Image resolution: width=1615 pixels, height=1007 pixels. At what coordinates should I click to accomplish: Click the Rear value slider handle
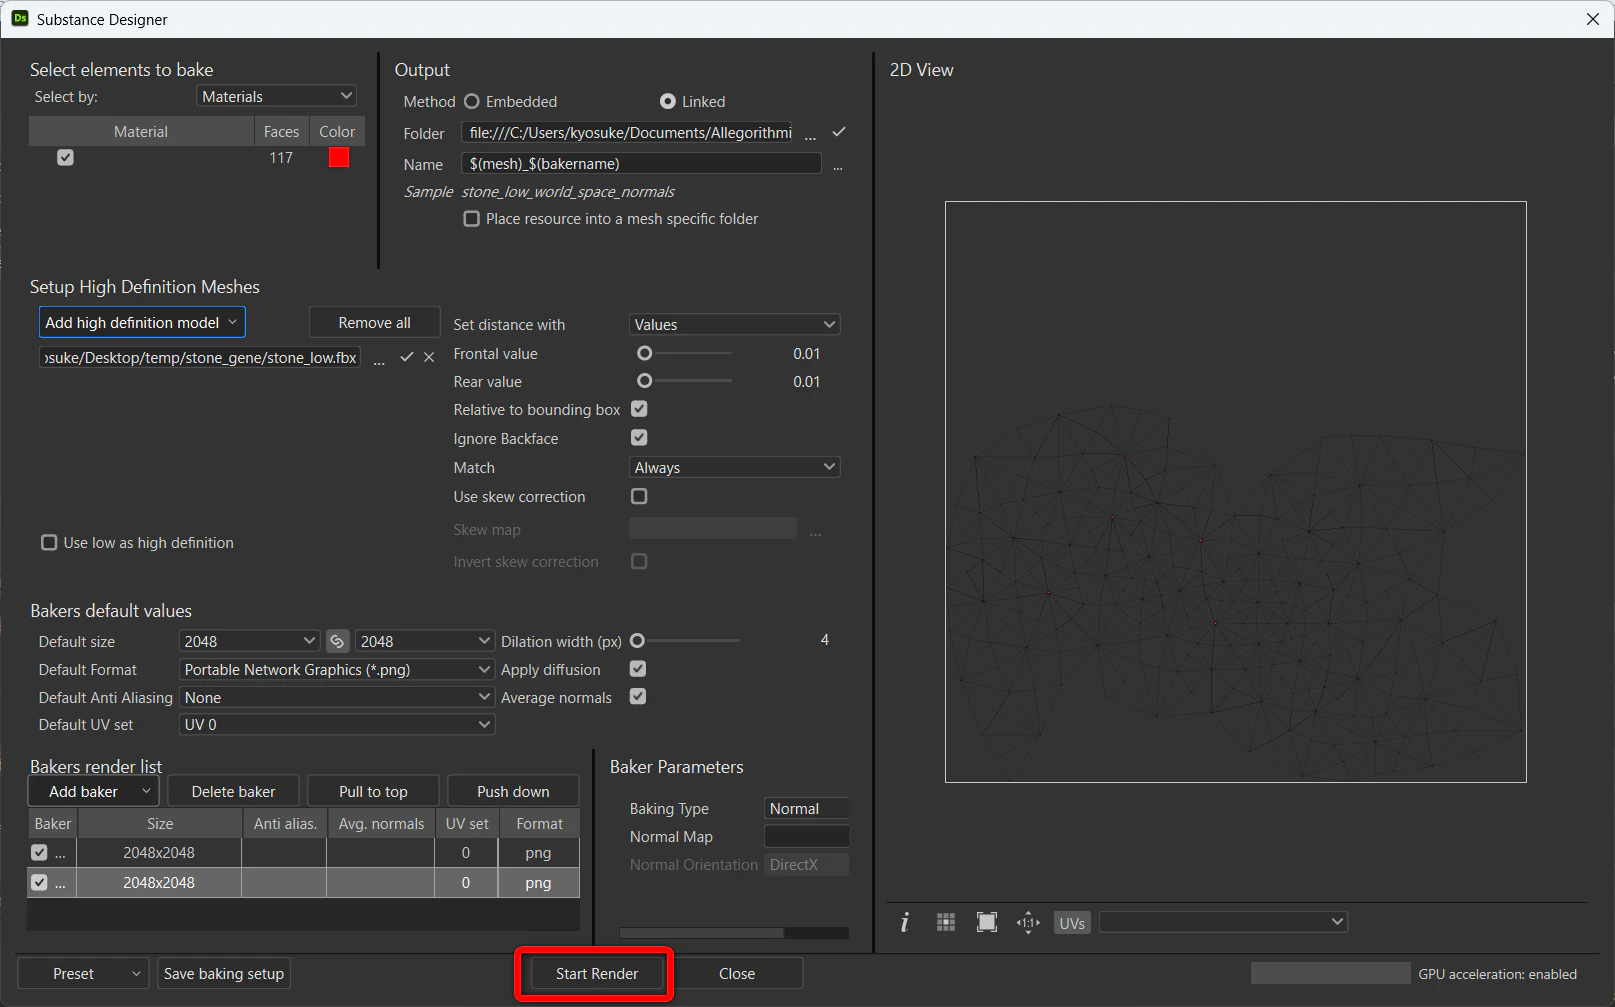[645, 381]
